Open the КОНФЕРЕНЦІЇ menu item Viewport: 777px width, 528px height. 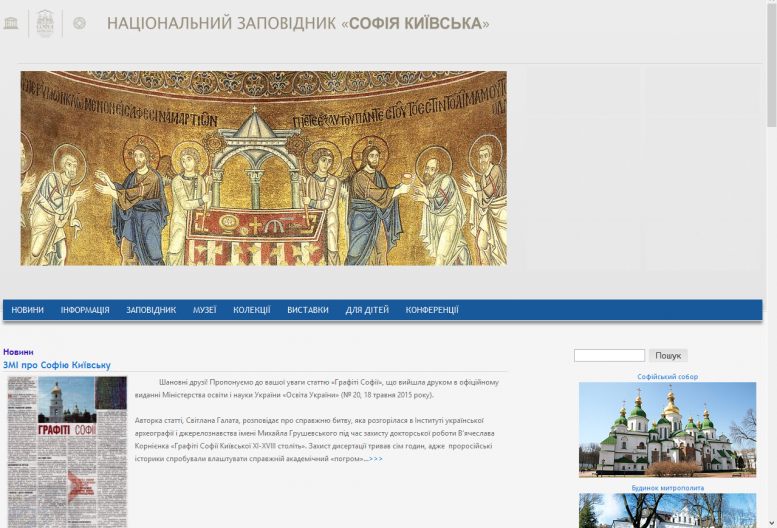tap(432, 310)
